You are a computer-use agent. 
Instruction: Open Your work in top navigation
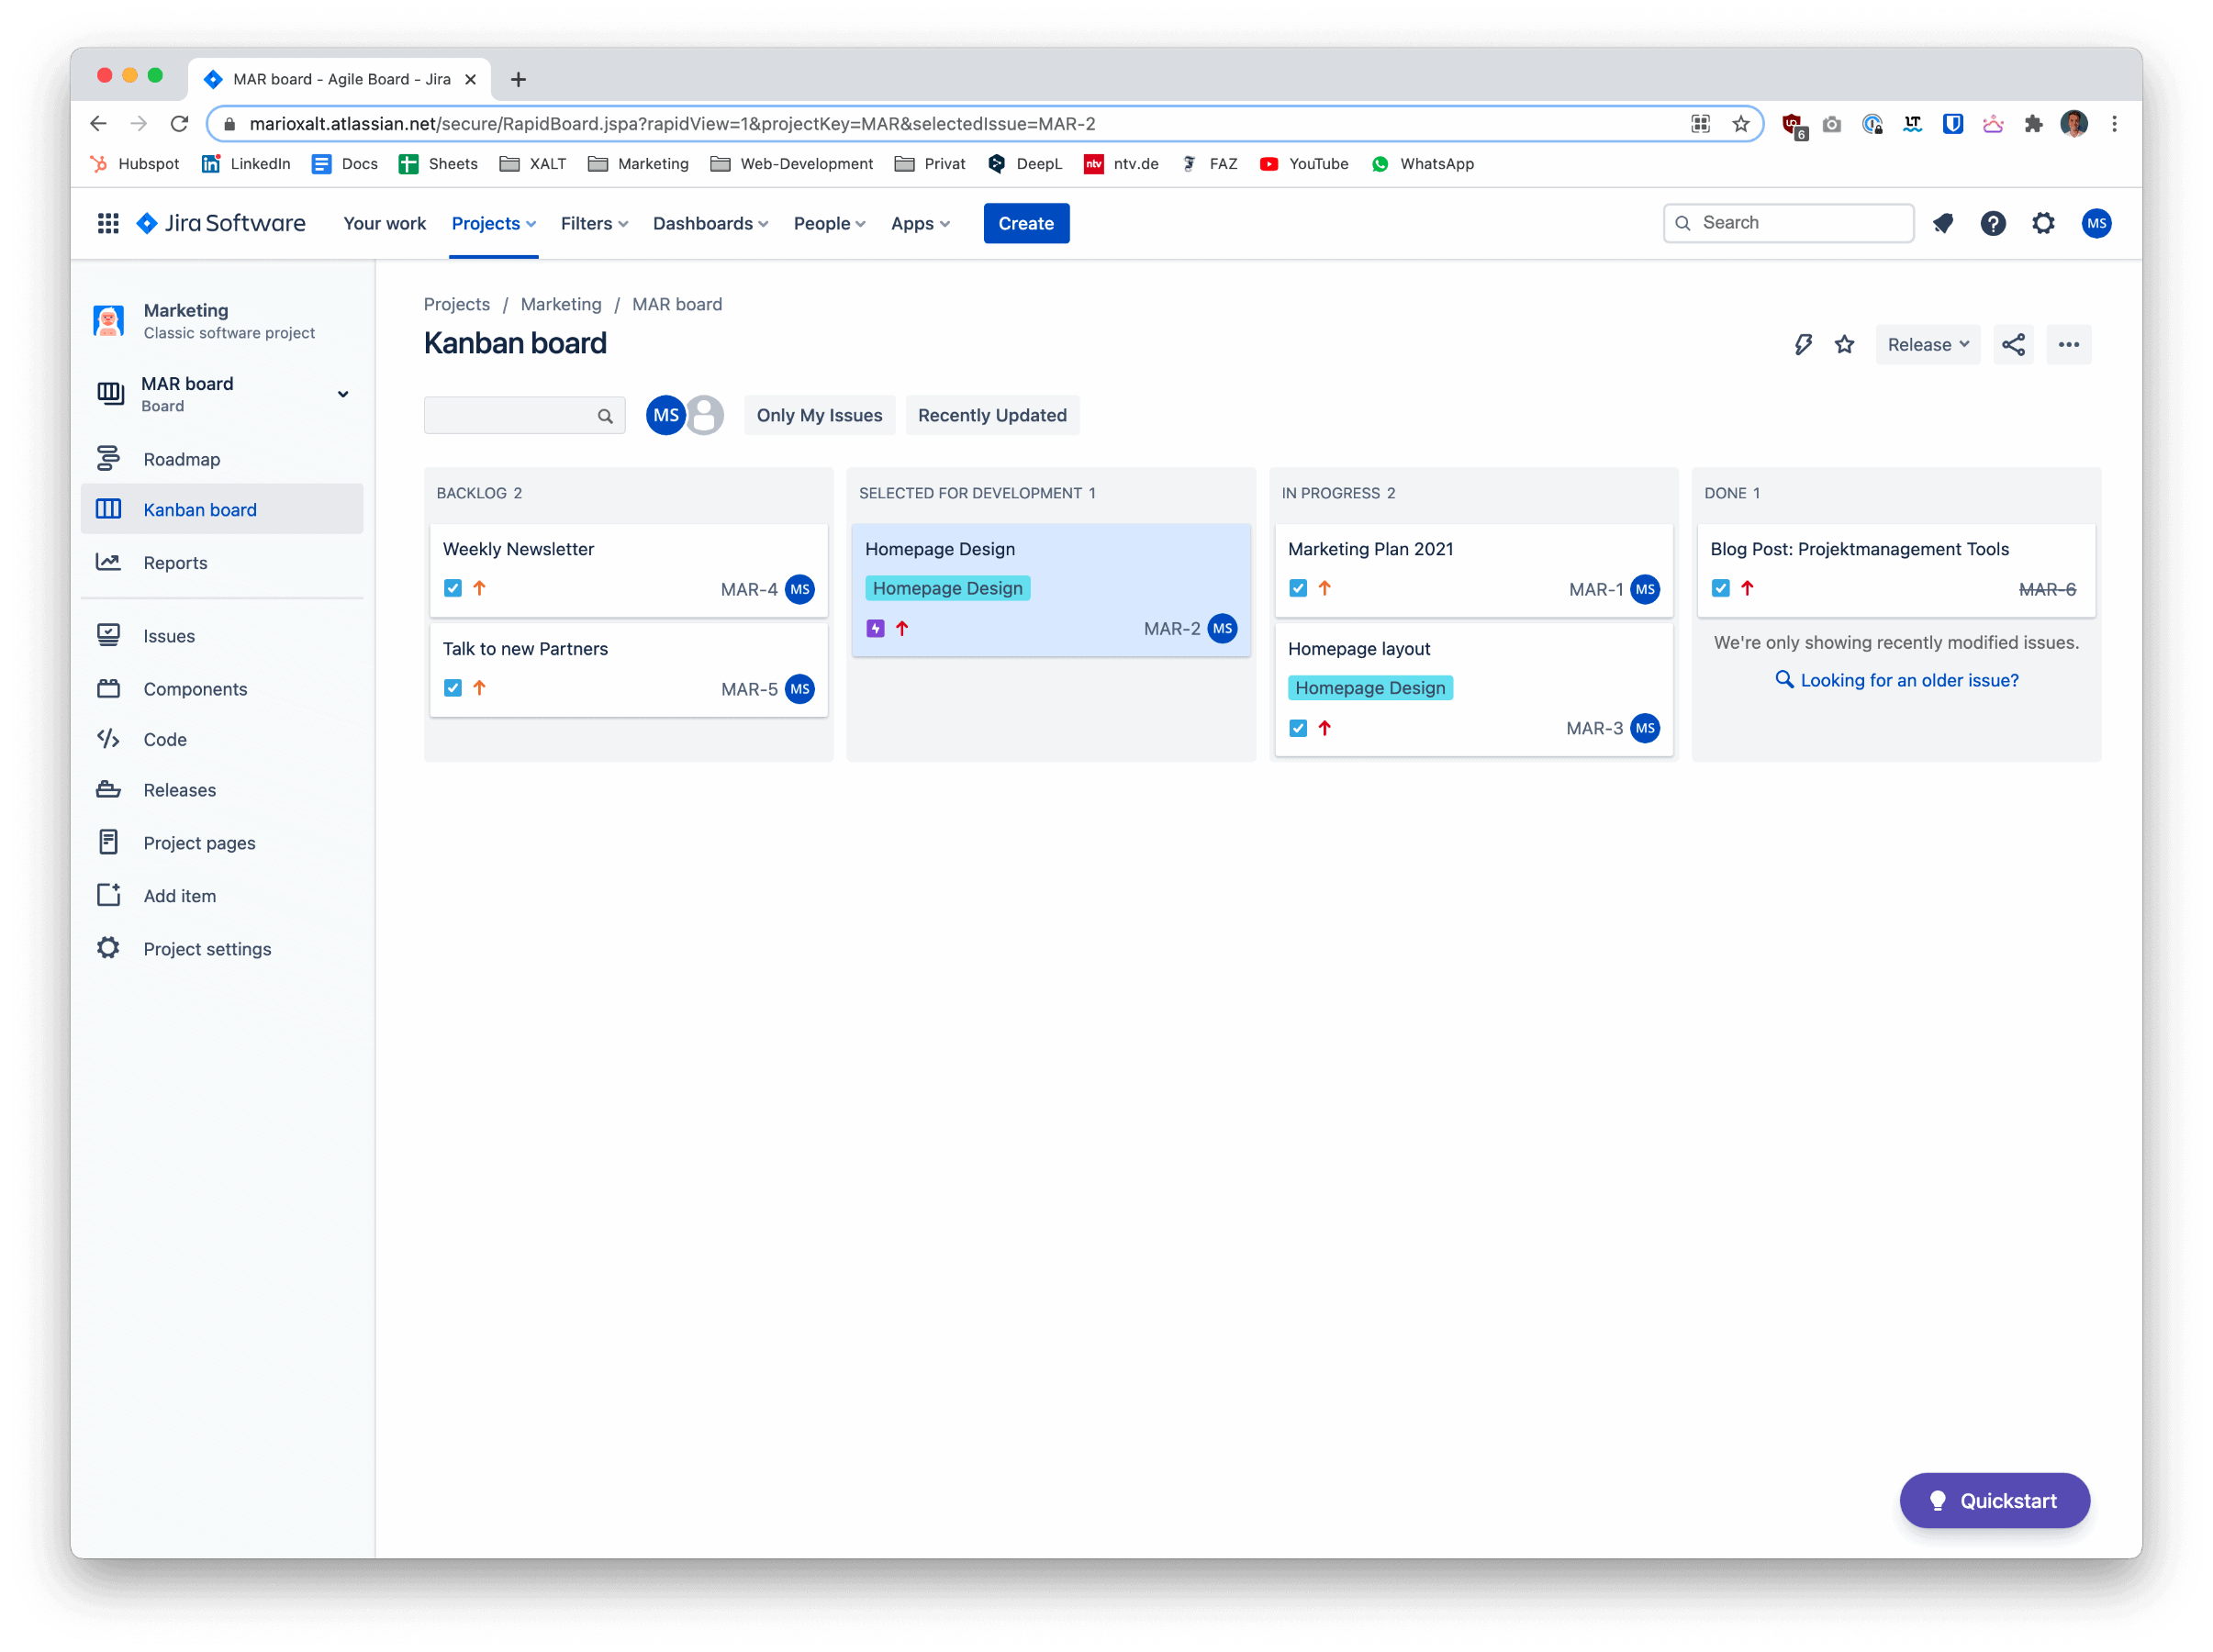coord(384,223)
